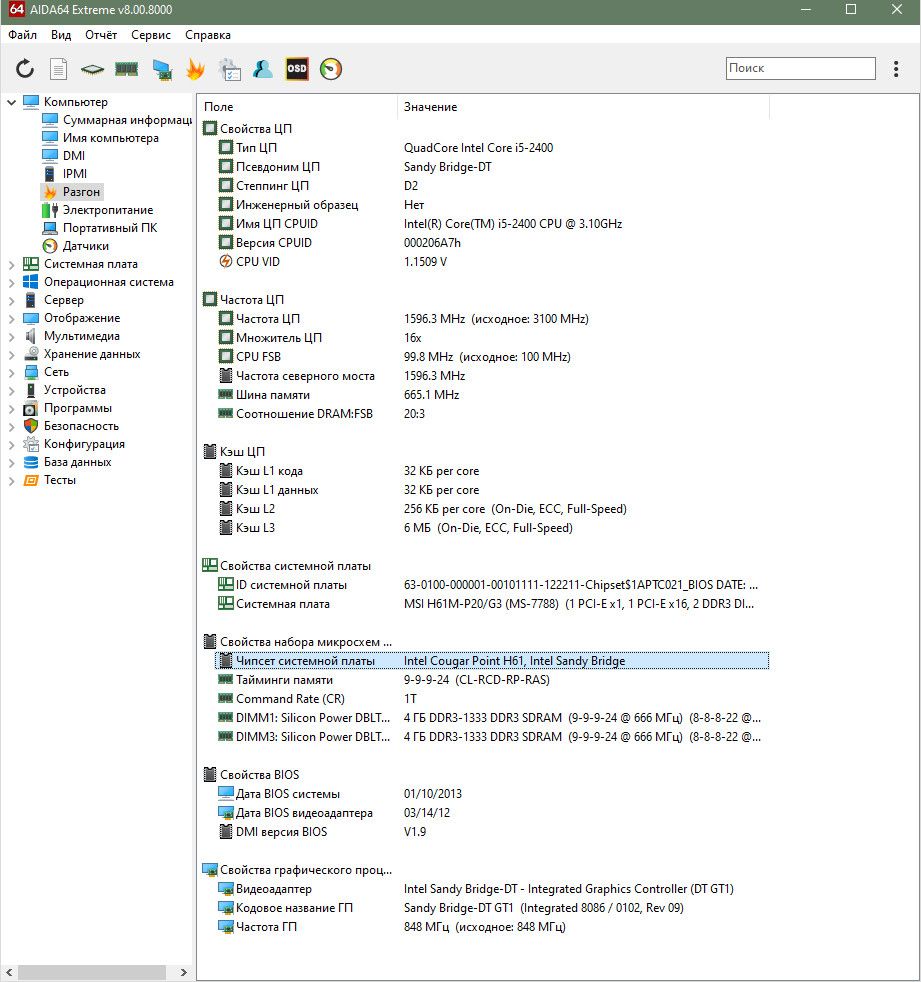
Task: Select Безопасность in the tree
Action: [x=71, y=426]
